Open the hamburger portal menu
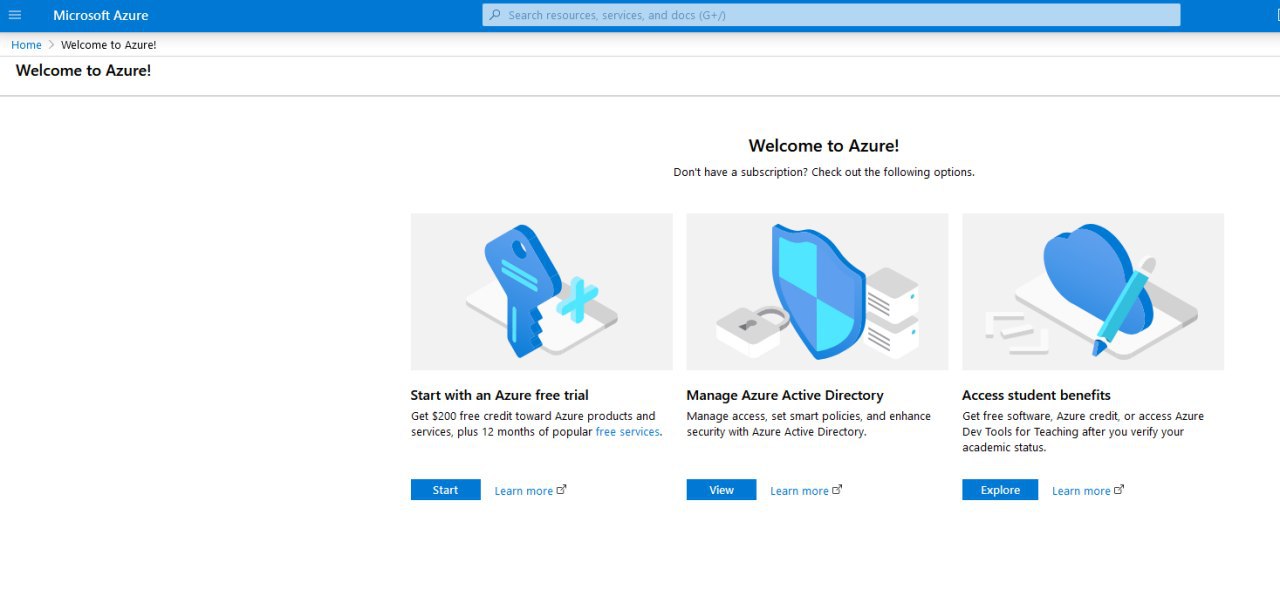The width and height of the screenshot is (1280, 609). [15, 15]
